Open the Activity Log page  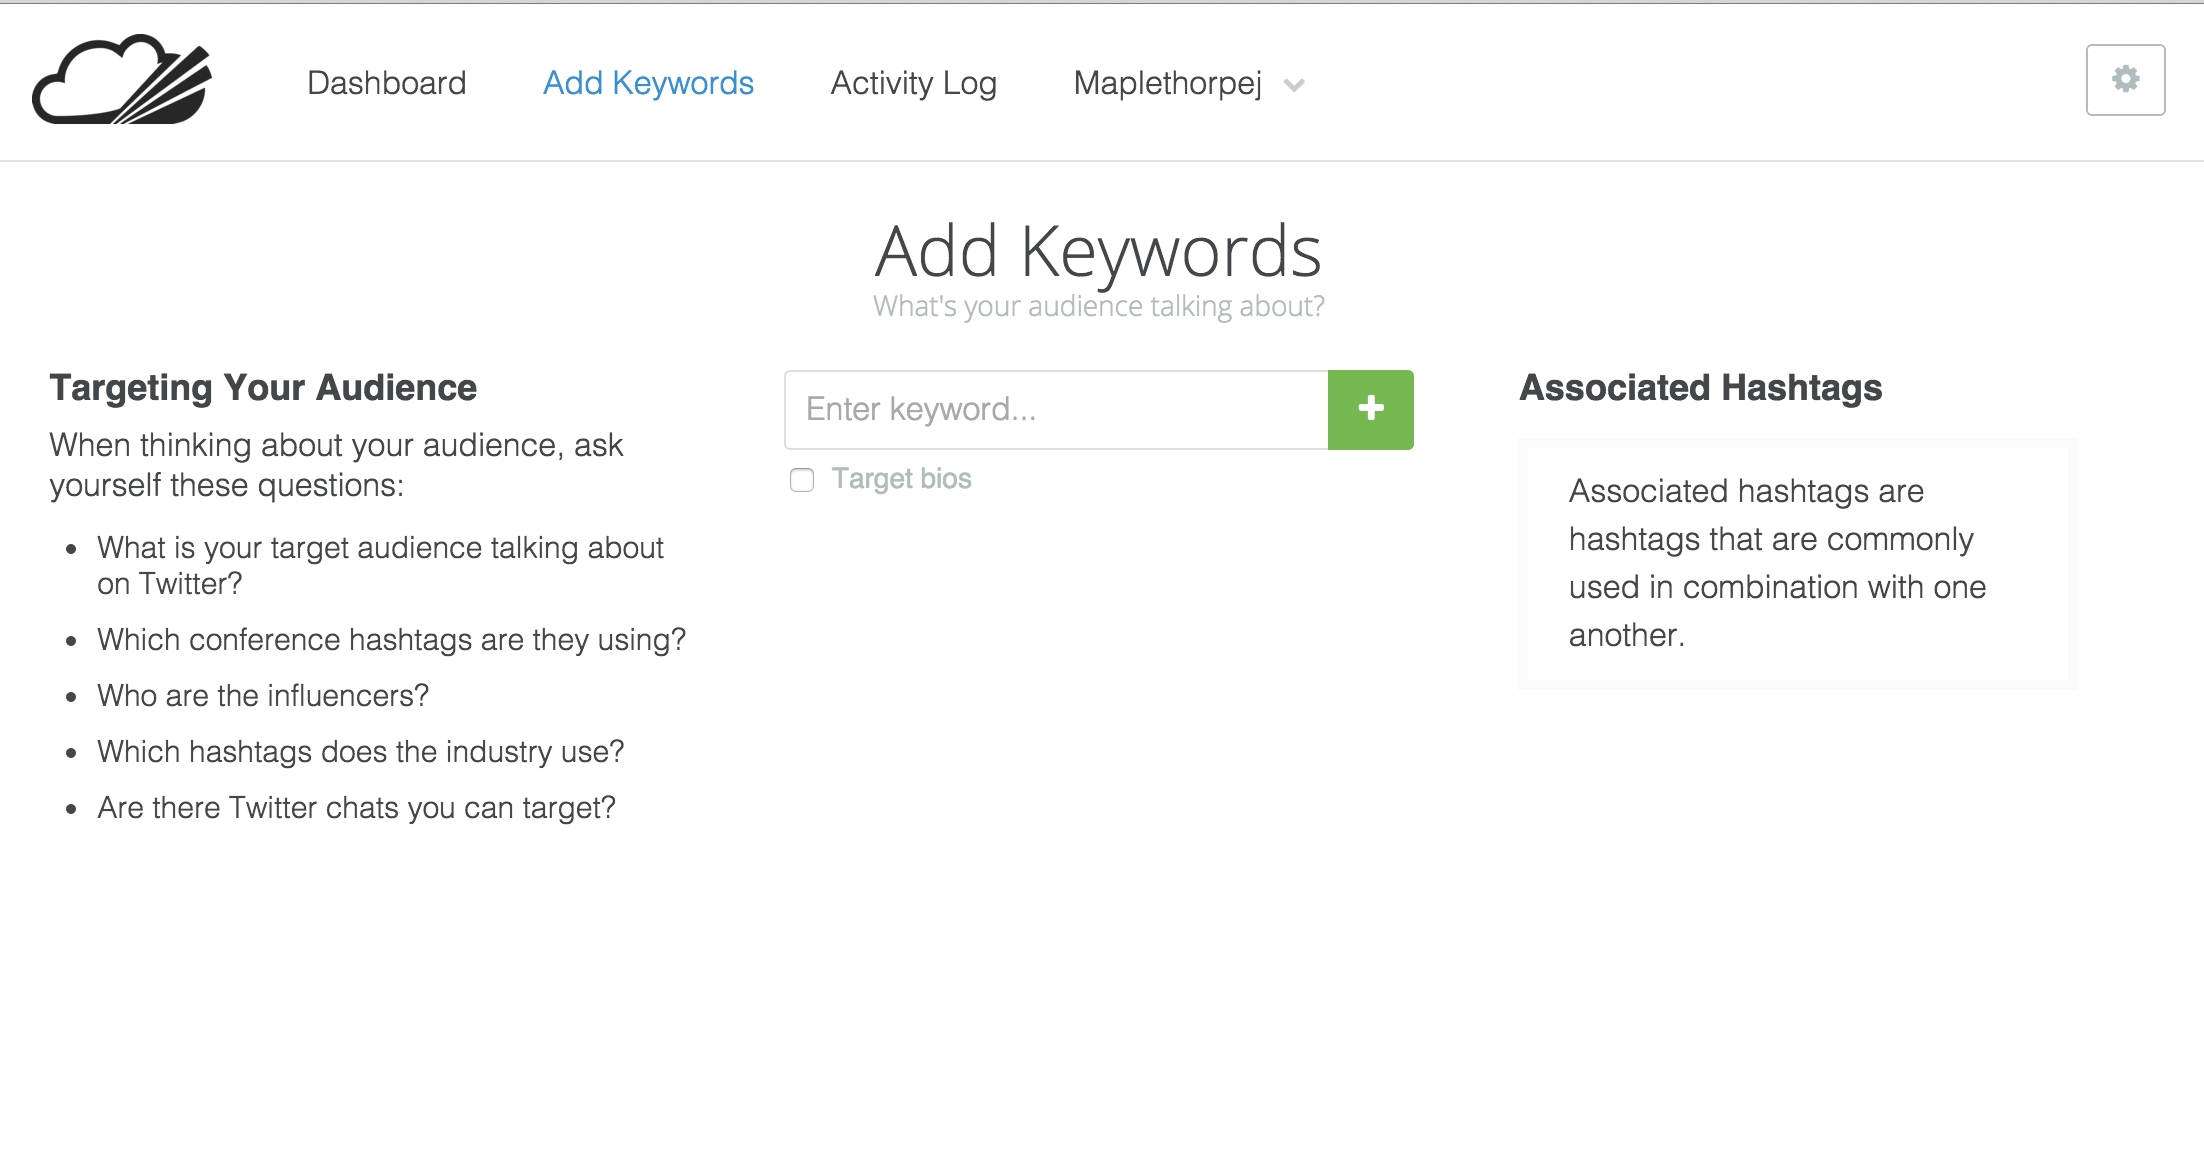(x=913, y=83)
